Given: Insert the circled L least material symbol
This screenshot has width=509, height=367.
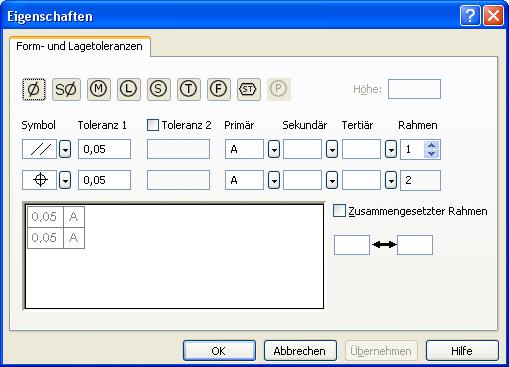Looking at the screenshot, I should pyautogui.click(x=129, y=89).
